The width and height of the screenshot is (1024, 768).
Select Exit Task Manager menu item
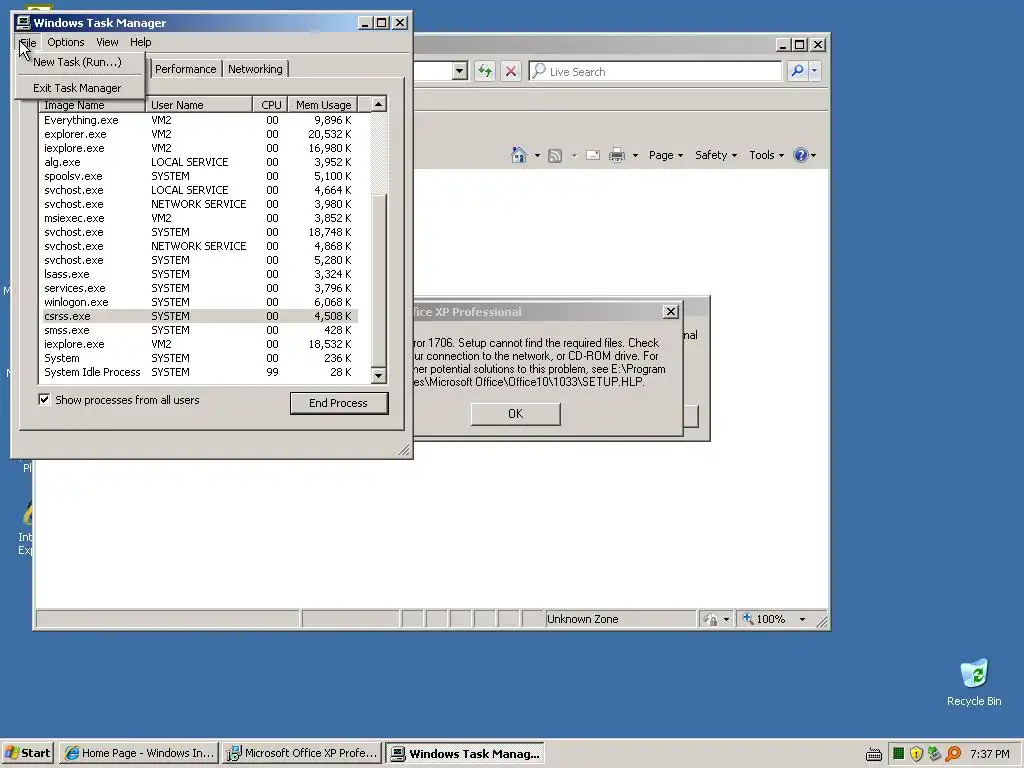click(x=77, y=88)
